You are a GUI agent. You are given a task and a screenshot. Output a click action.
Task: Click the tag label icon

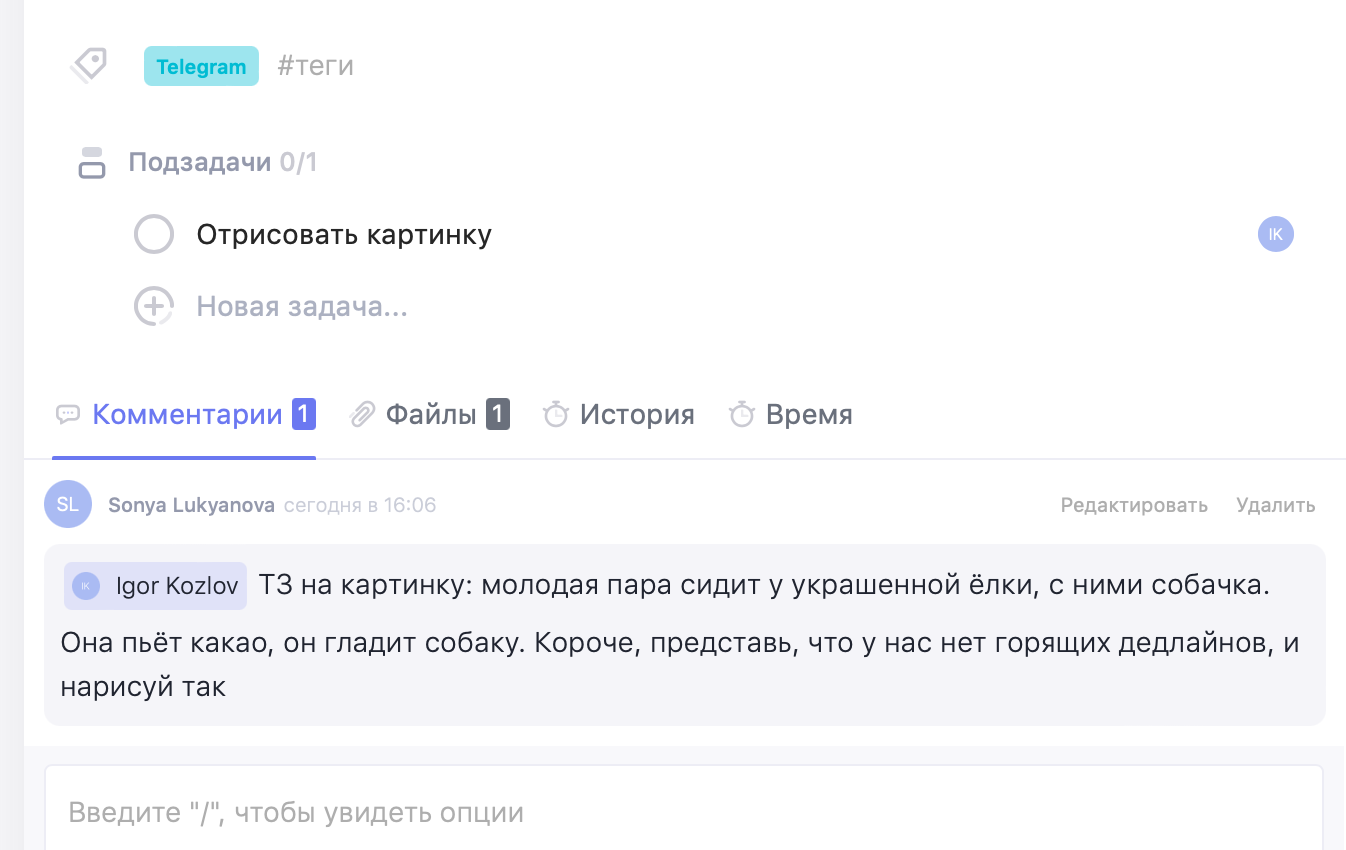(89, 65)
